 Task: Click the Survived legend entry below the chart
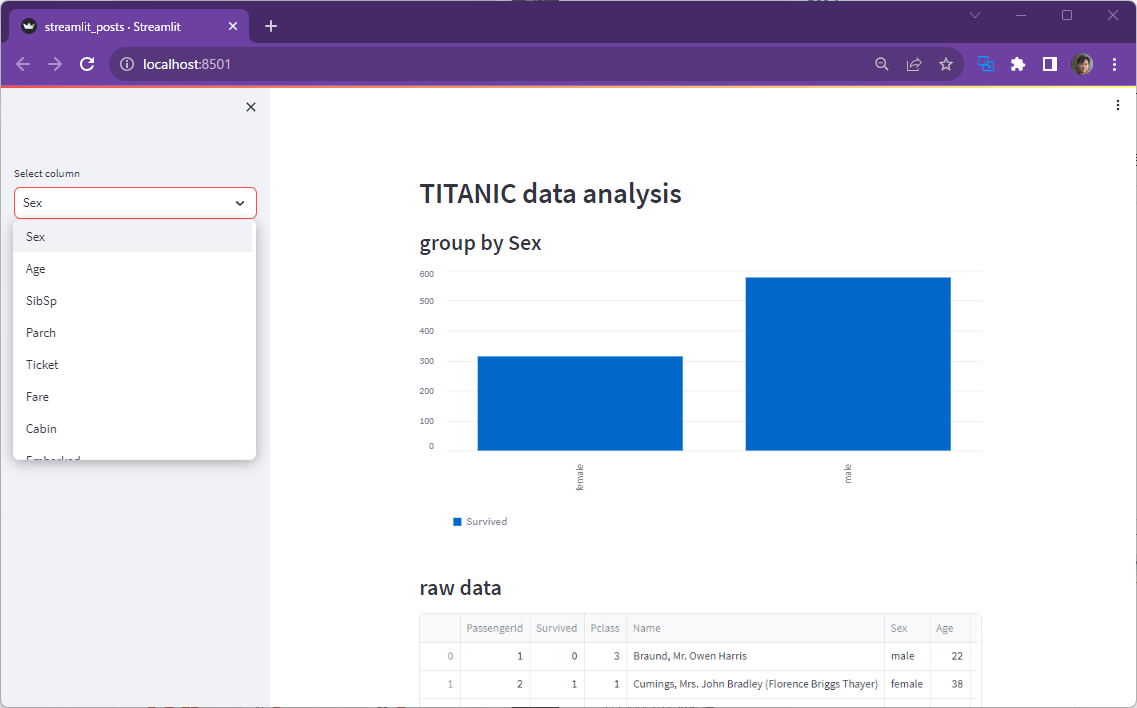coord(480,521)
